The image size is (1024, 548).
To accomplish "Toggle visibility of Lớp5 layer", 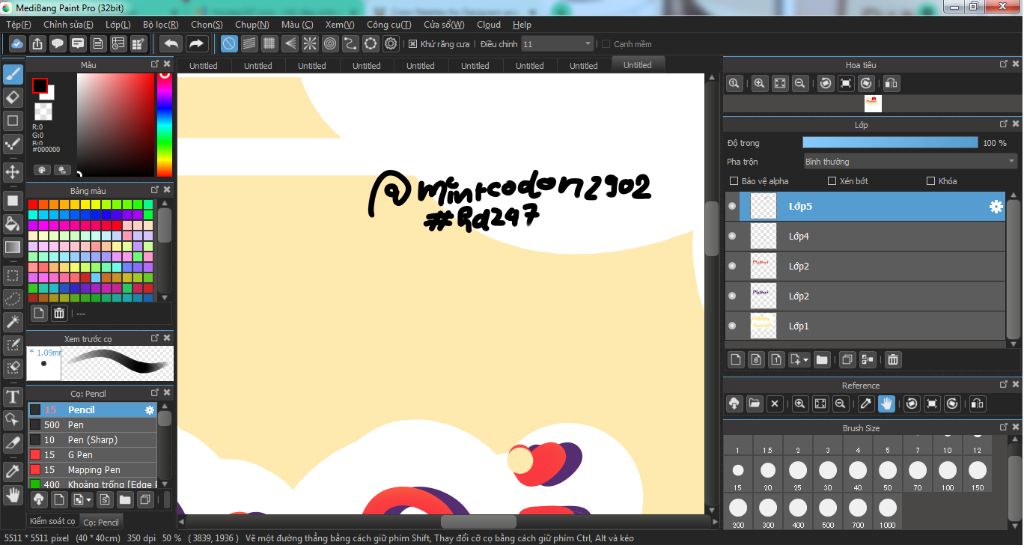I will click(732, 206).
